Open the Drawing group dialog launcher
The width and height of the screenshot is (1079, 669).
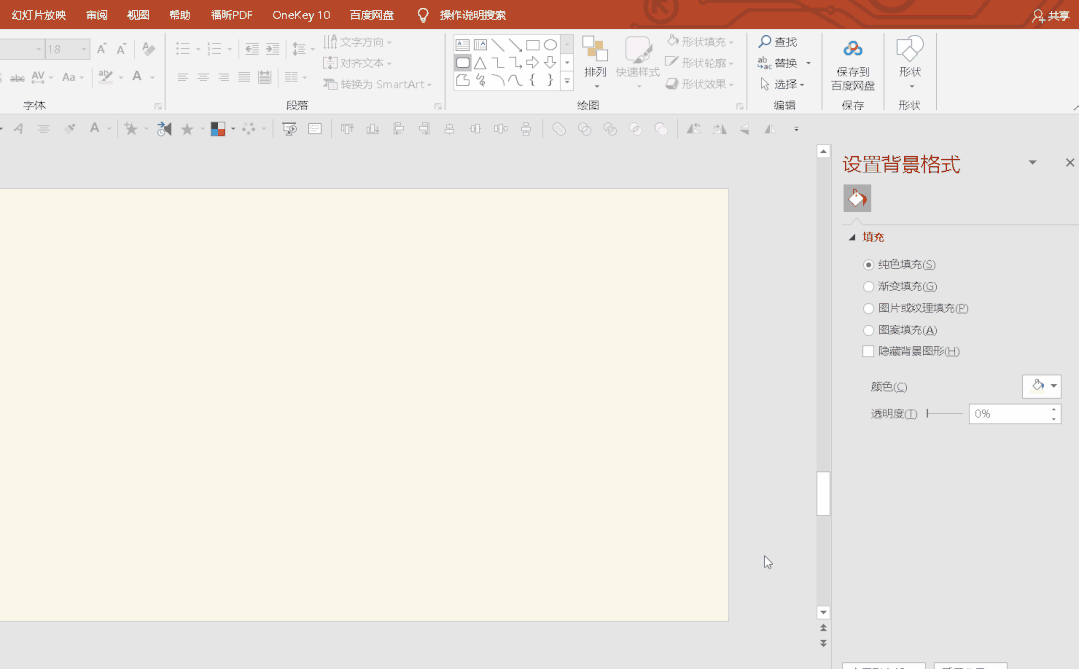tap(740, 106)
